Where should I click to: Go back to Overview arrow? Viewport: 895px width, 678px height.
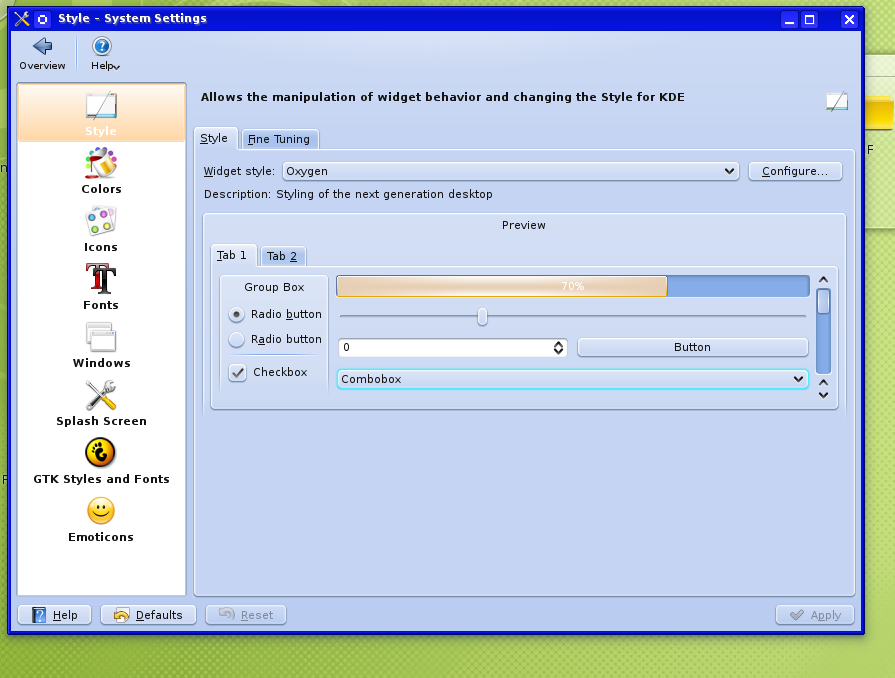pyautogui.click(x=42, y=54)
